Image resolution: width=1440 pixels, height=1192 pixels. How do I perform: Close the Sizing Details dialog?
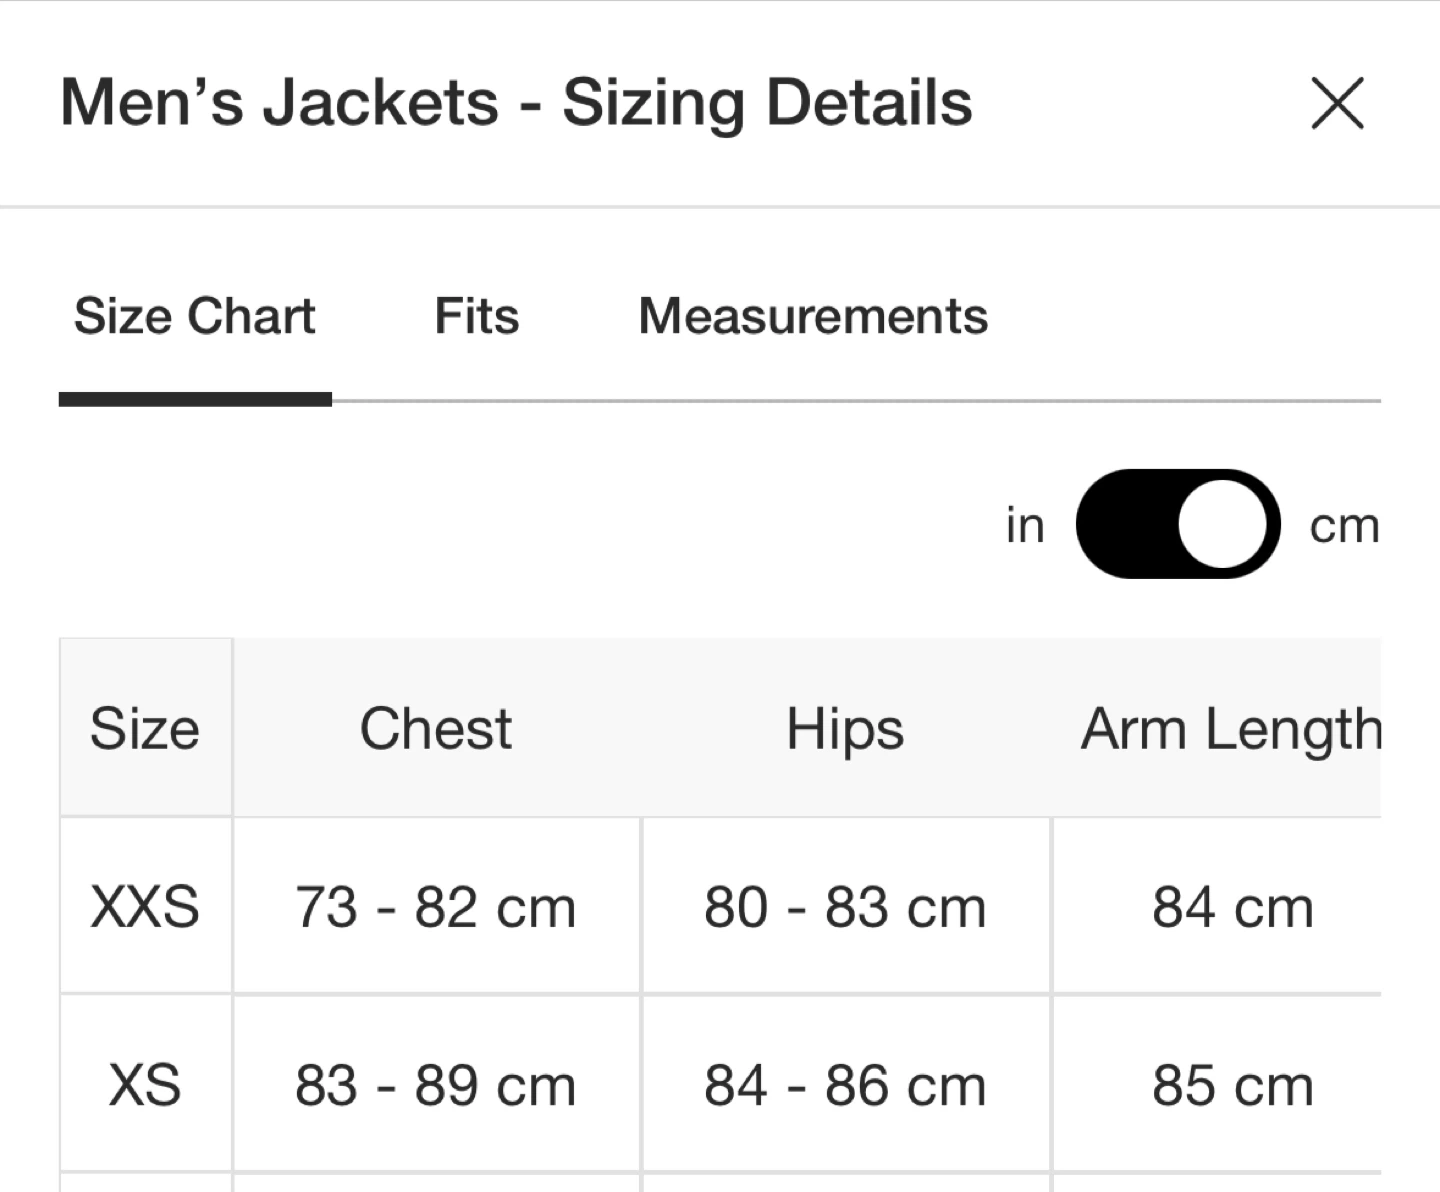(x=1337, y=104)
